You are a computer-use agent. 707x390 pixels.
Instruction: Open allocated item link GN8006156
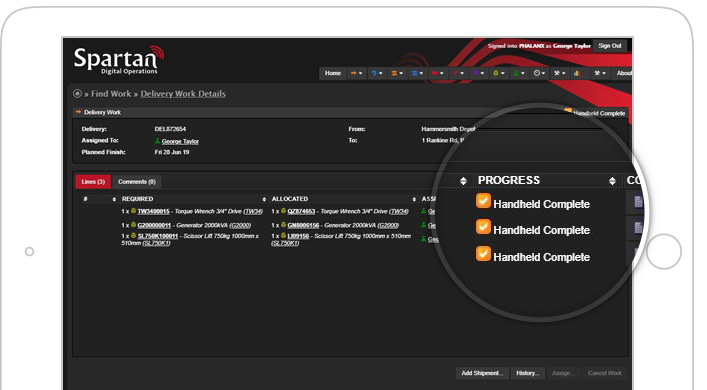tap(303, 225)
